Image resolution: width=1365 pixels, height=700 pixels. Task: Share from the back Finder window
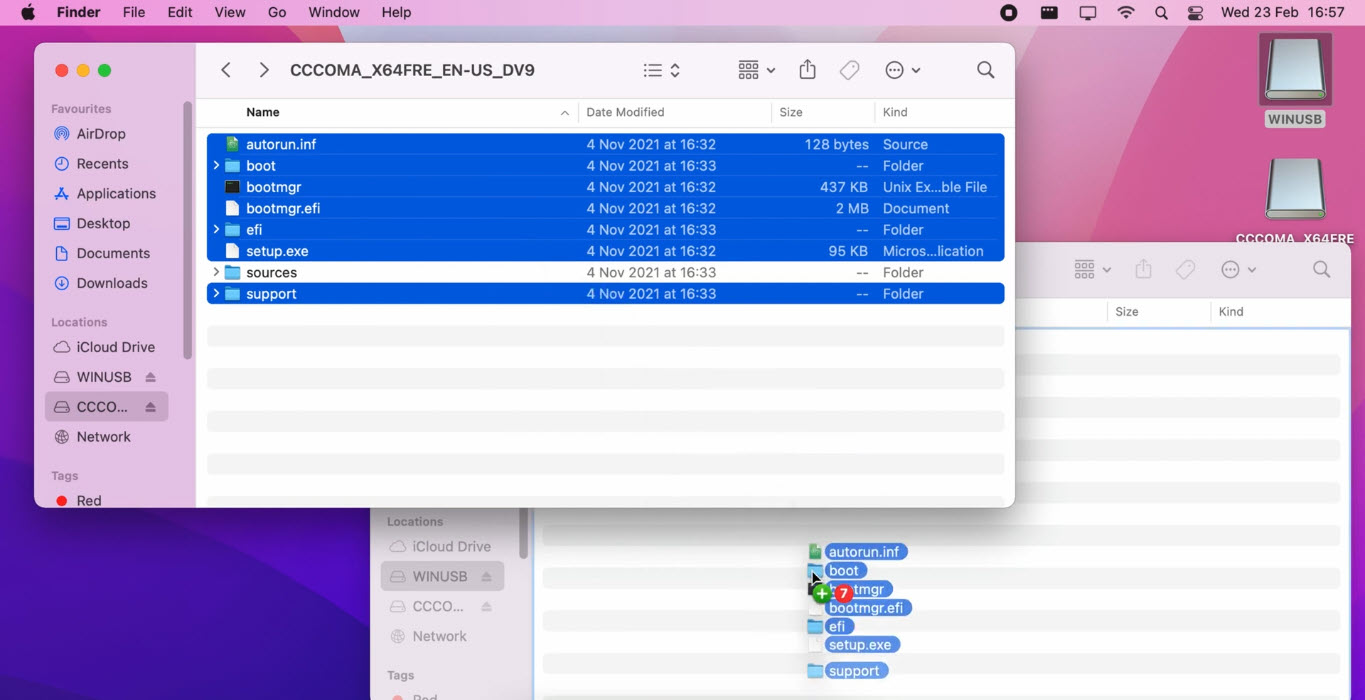point(1144,269)
